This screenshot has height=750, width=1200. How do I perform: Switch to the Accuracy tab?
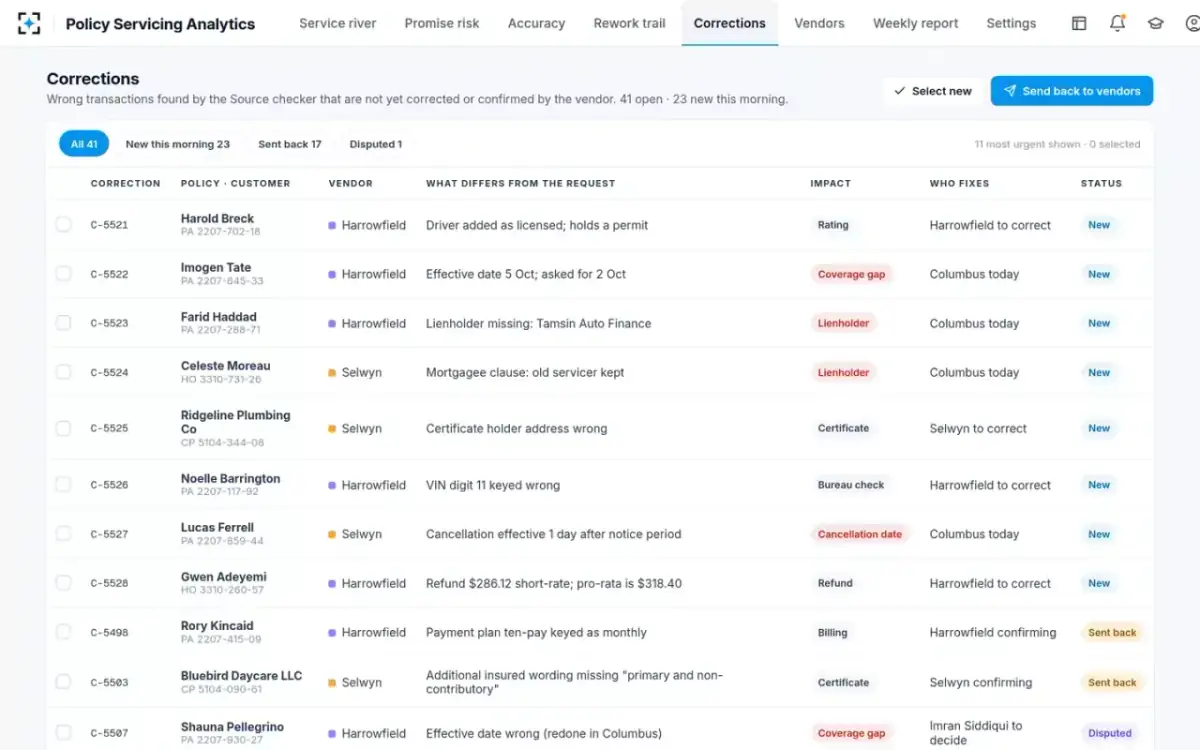click(x=536, y=23)
